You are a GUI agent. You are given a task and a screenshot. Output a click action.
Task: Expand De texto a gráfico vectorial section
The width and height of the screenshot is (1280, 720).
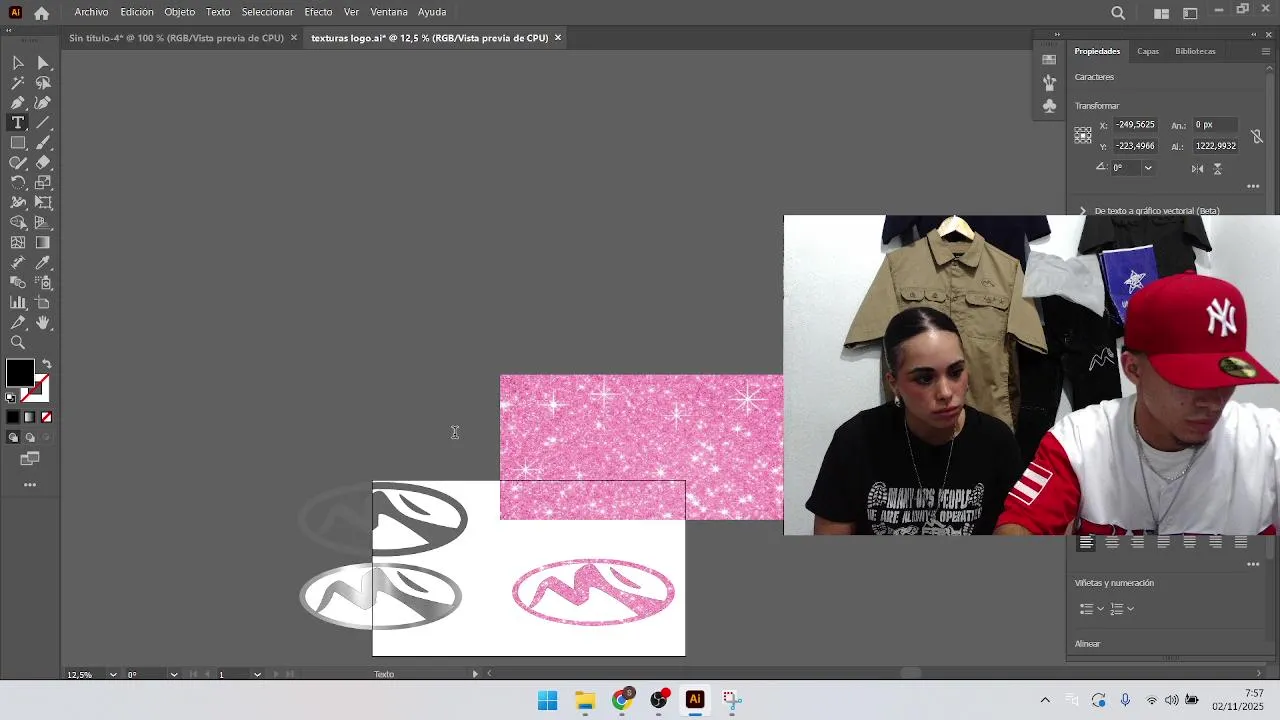(x=1083, y=211)
